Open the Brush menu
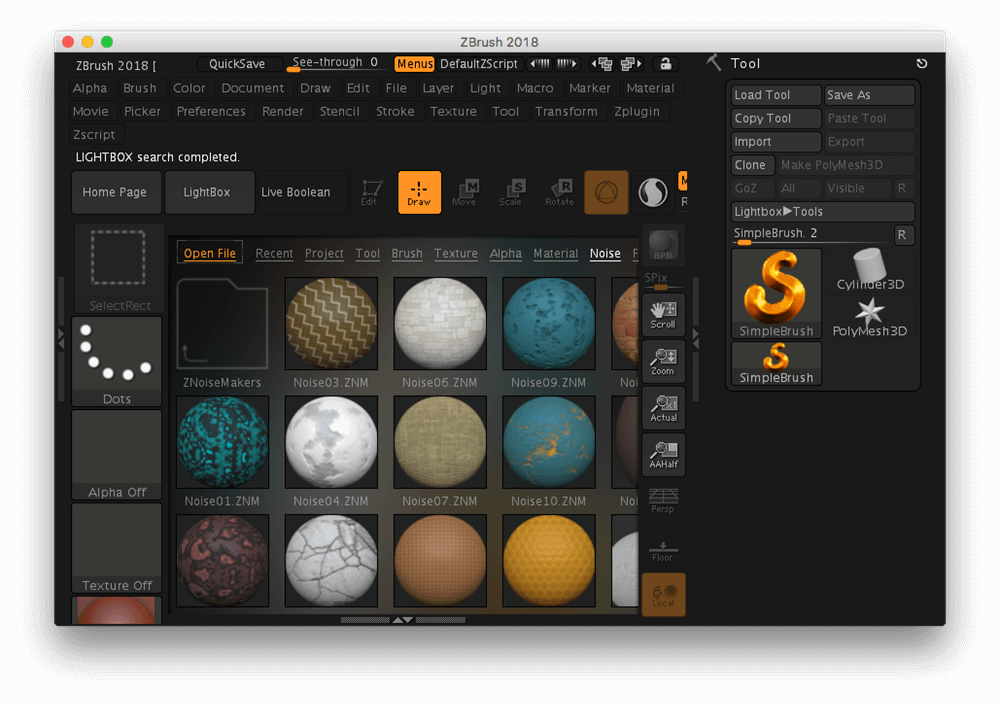The image size is (1000, 703). click(140, 88)
